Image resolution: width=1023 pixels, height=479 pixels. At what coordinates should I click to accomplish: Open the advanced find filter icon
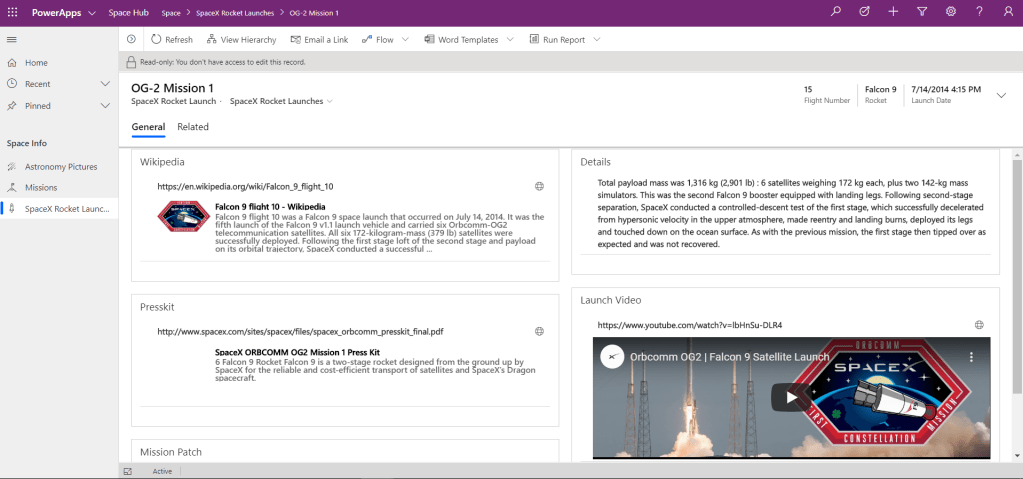point(922,12)
